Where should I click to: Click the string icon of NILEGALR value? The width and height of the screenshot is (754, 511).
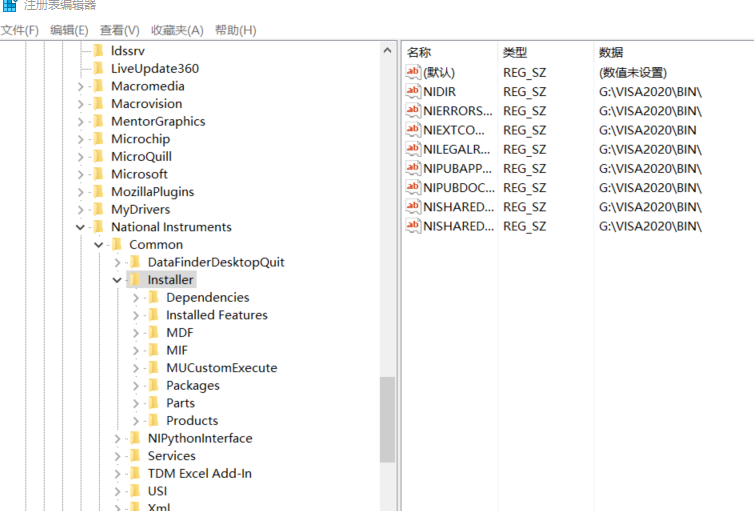point(413,149)
